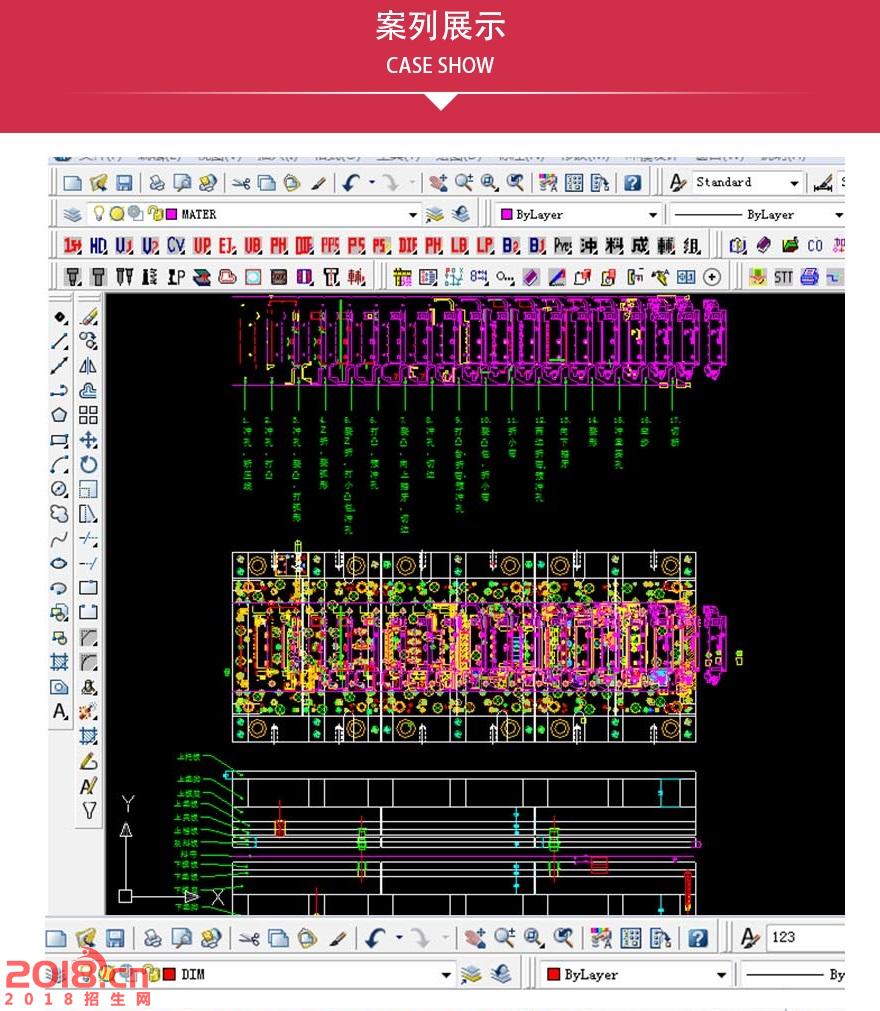Open Properties palette icon in lower toolbar

pos(601,938)
